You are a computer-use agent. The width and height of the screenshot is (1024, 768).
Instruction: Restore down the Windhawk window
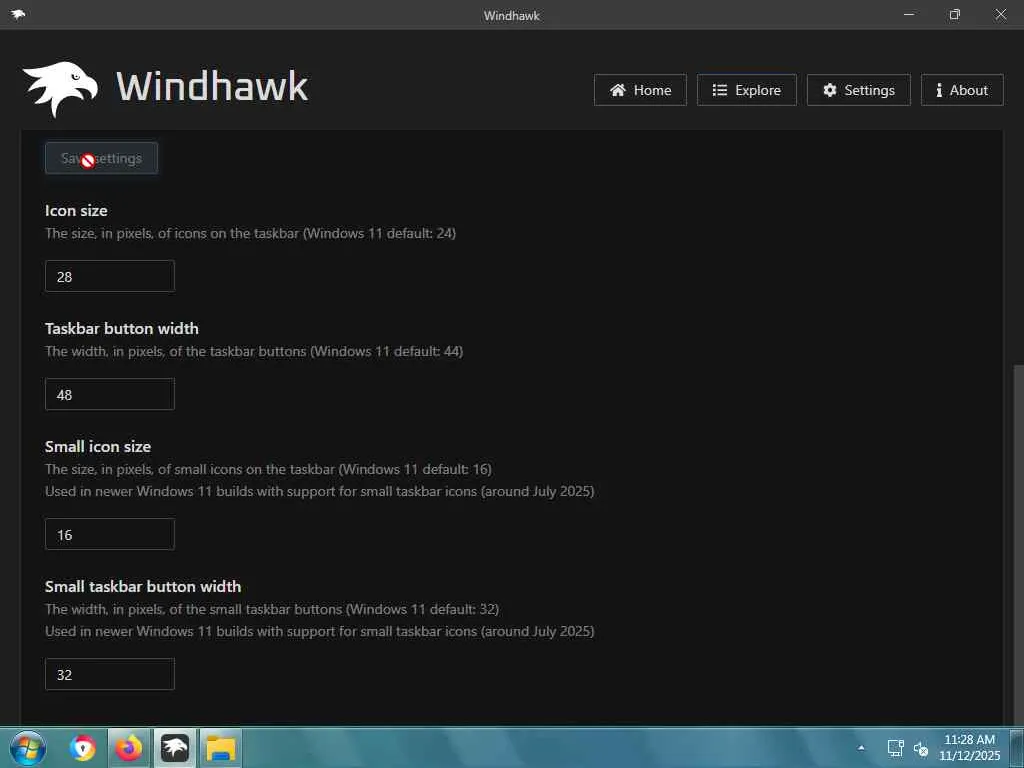tap(955, 14)
